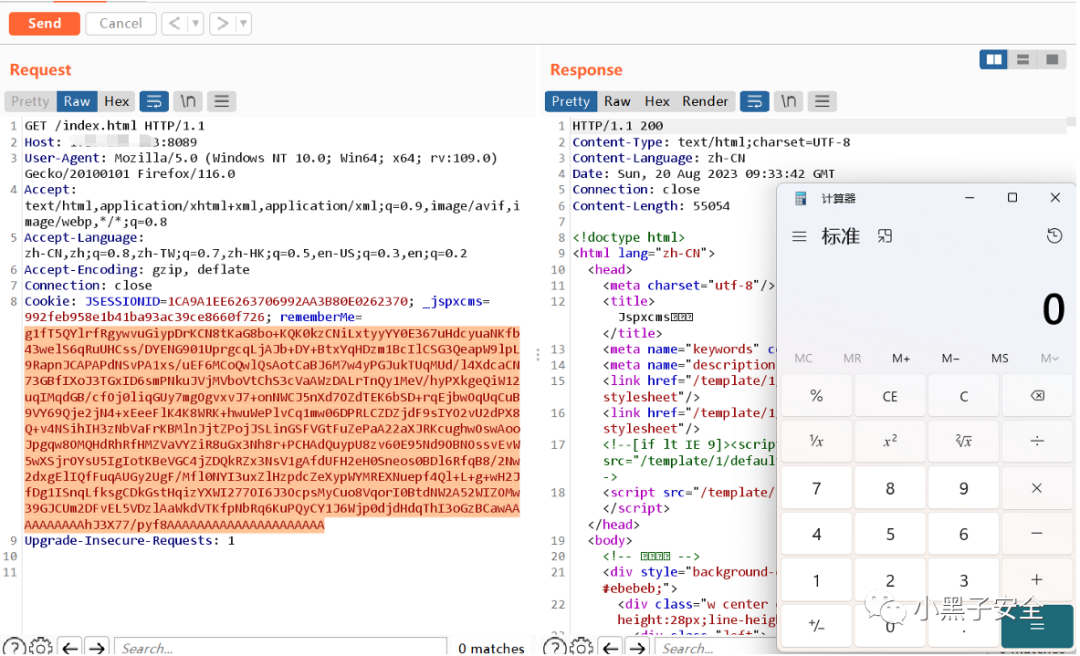Click Calculator digit 8 key
The width and height of the screenshot is (1080, 656).
point(890,489)
